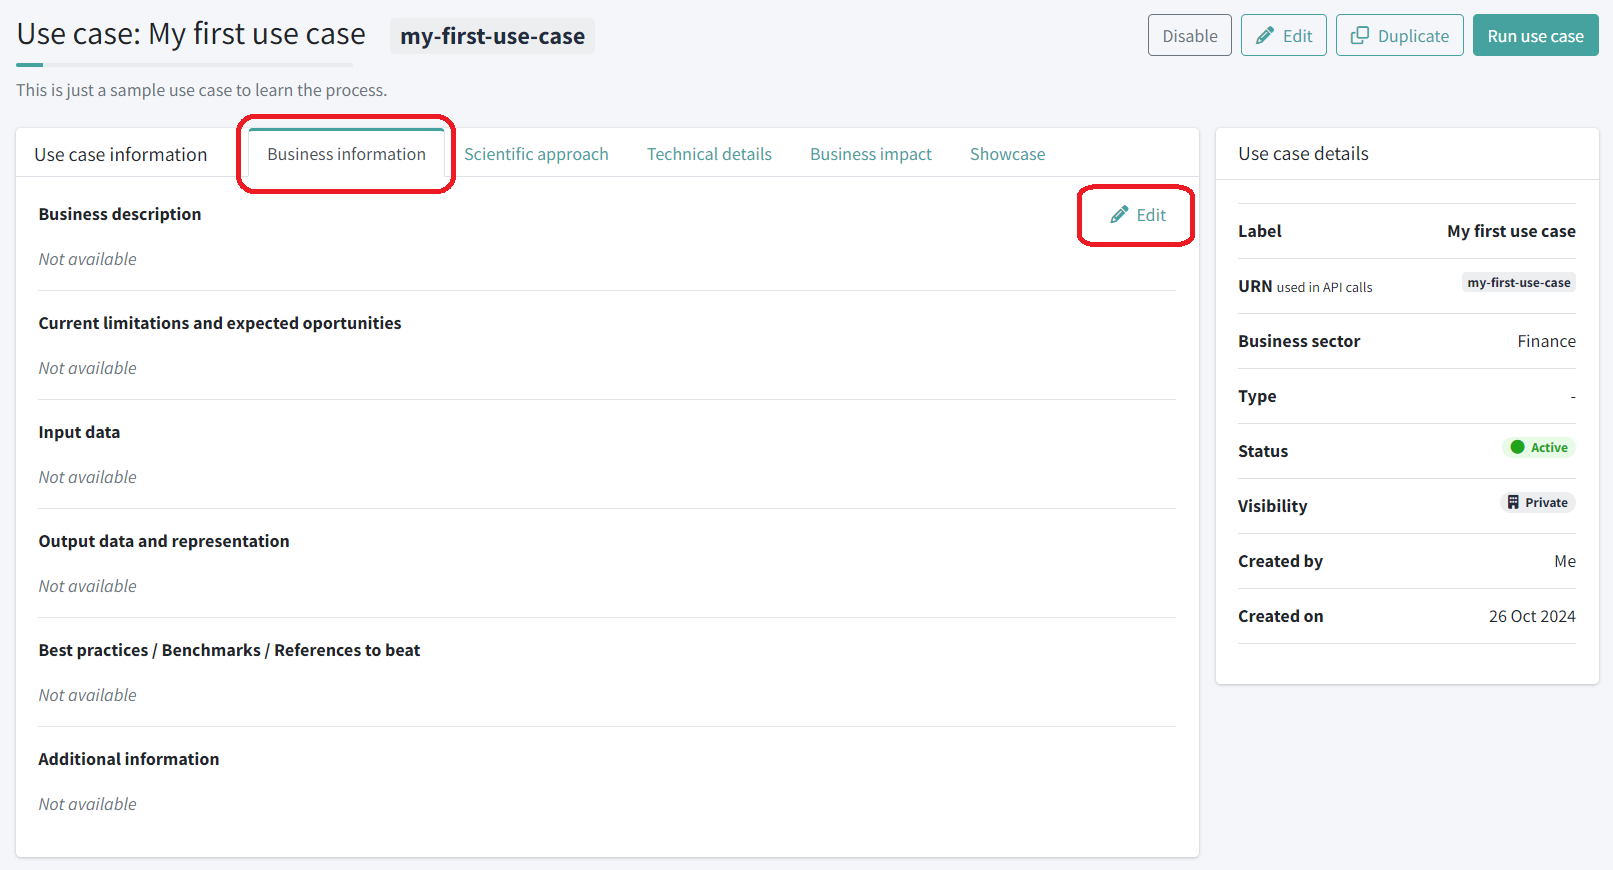The image size is (1613, 870).
Task: Click the pencil icon in the top Edit button
Action: click(x=1265, y=36)
